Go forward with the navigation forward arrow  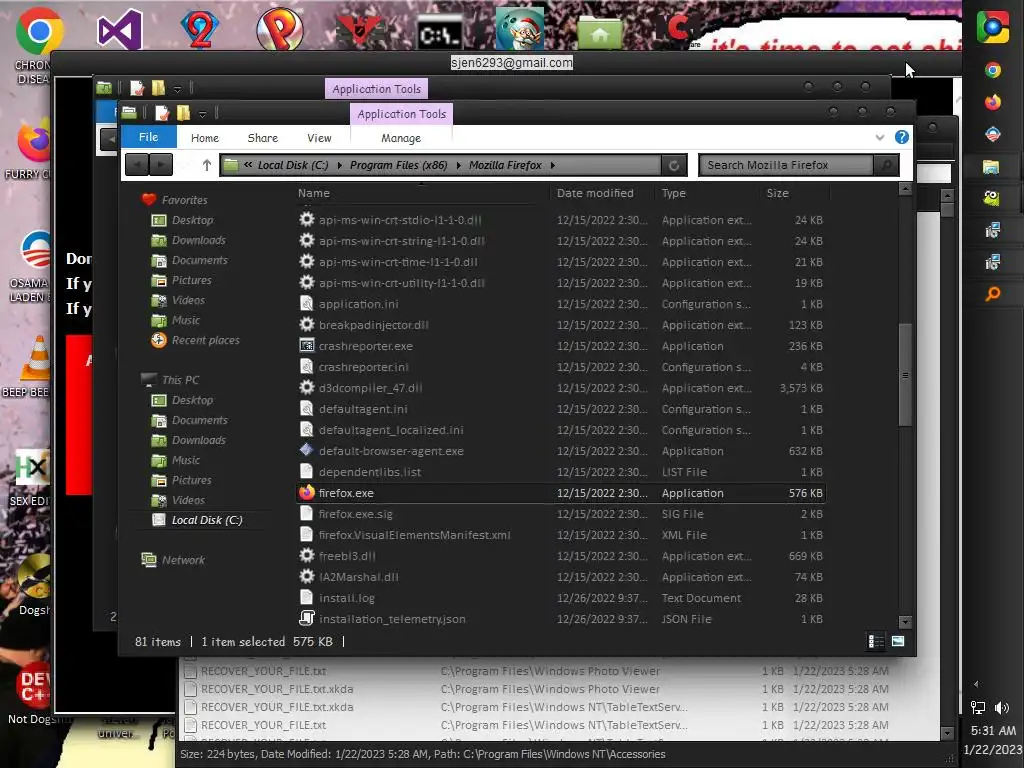click(161, 165)
